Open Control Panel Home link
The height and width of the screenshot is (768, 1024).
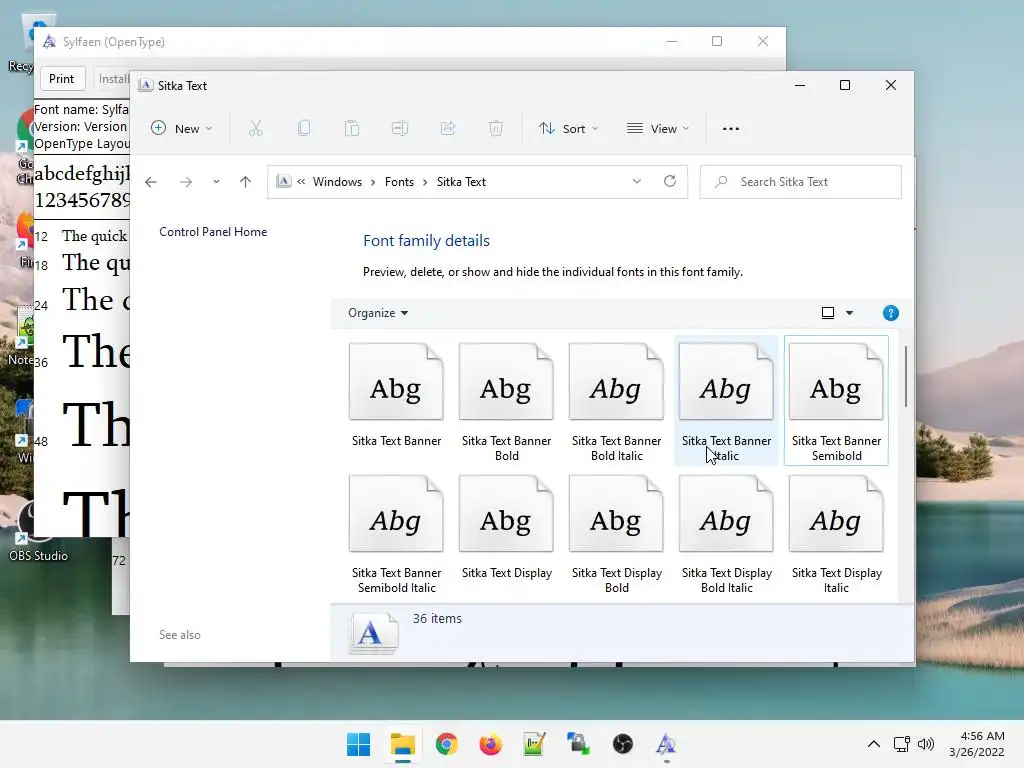(213, 232)
